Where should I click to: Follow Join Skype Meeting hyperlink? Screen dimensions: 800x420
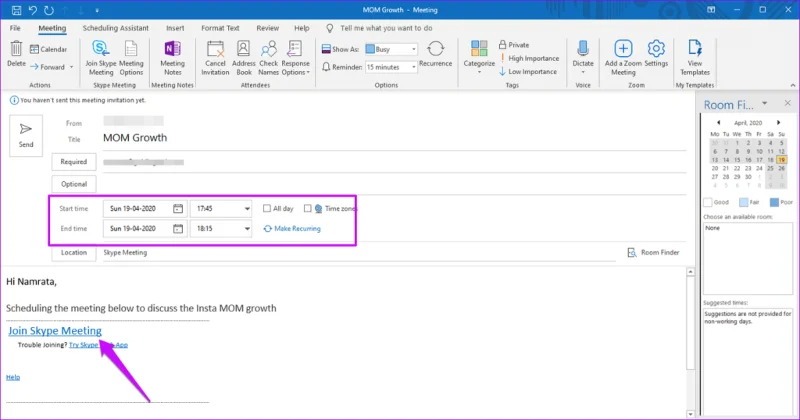55,331
